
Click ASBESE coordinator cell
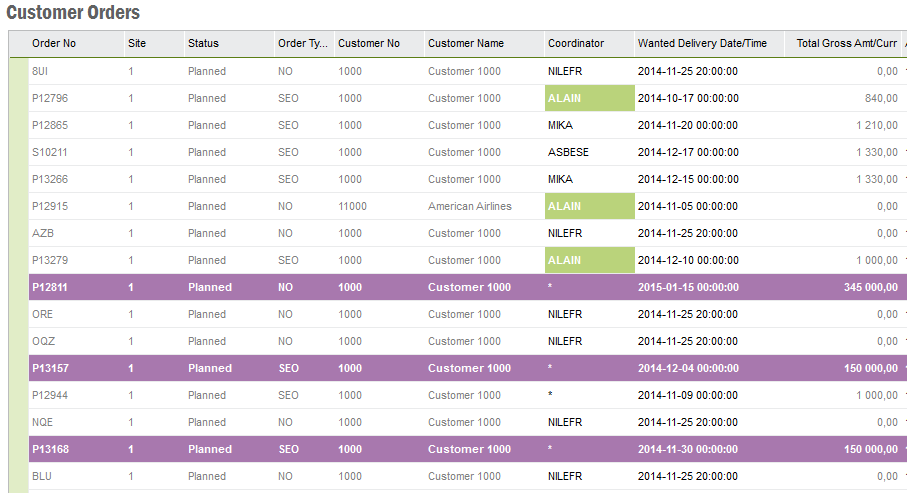(x=567, y=152)
